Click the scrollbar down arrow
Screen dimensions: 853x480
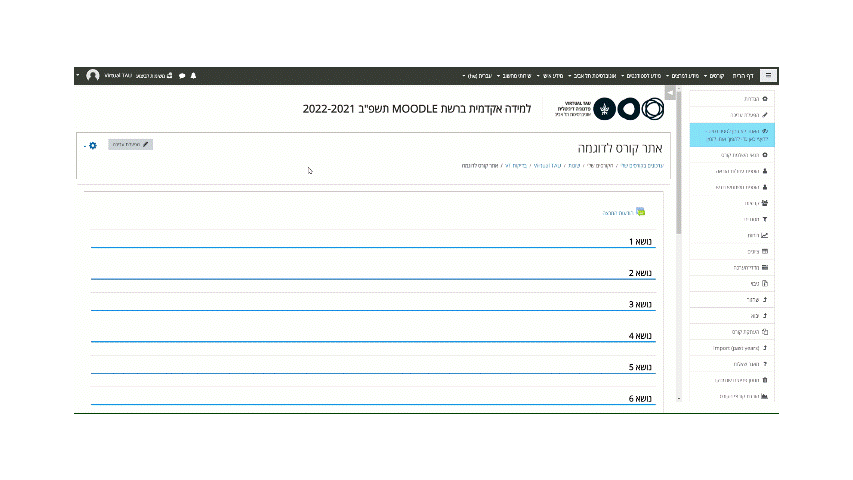click(678, 398)
